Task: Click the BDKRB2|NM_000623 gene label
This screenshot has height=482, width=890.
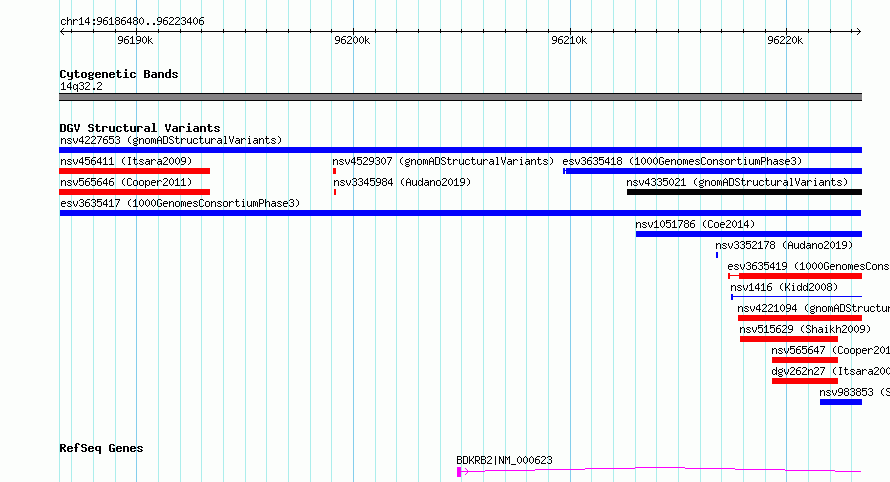Action: pos(504,460)
